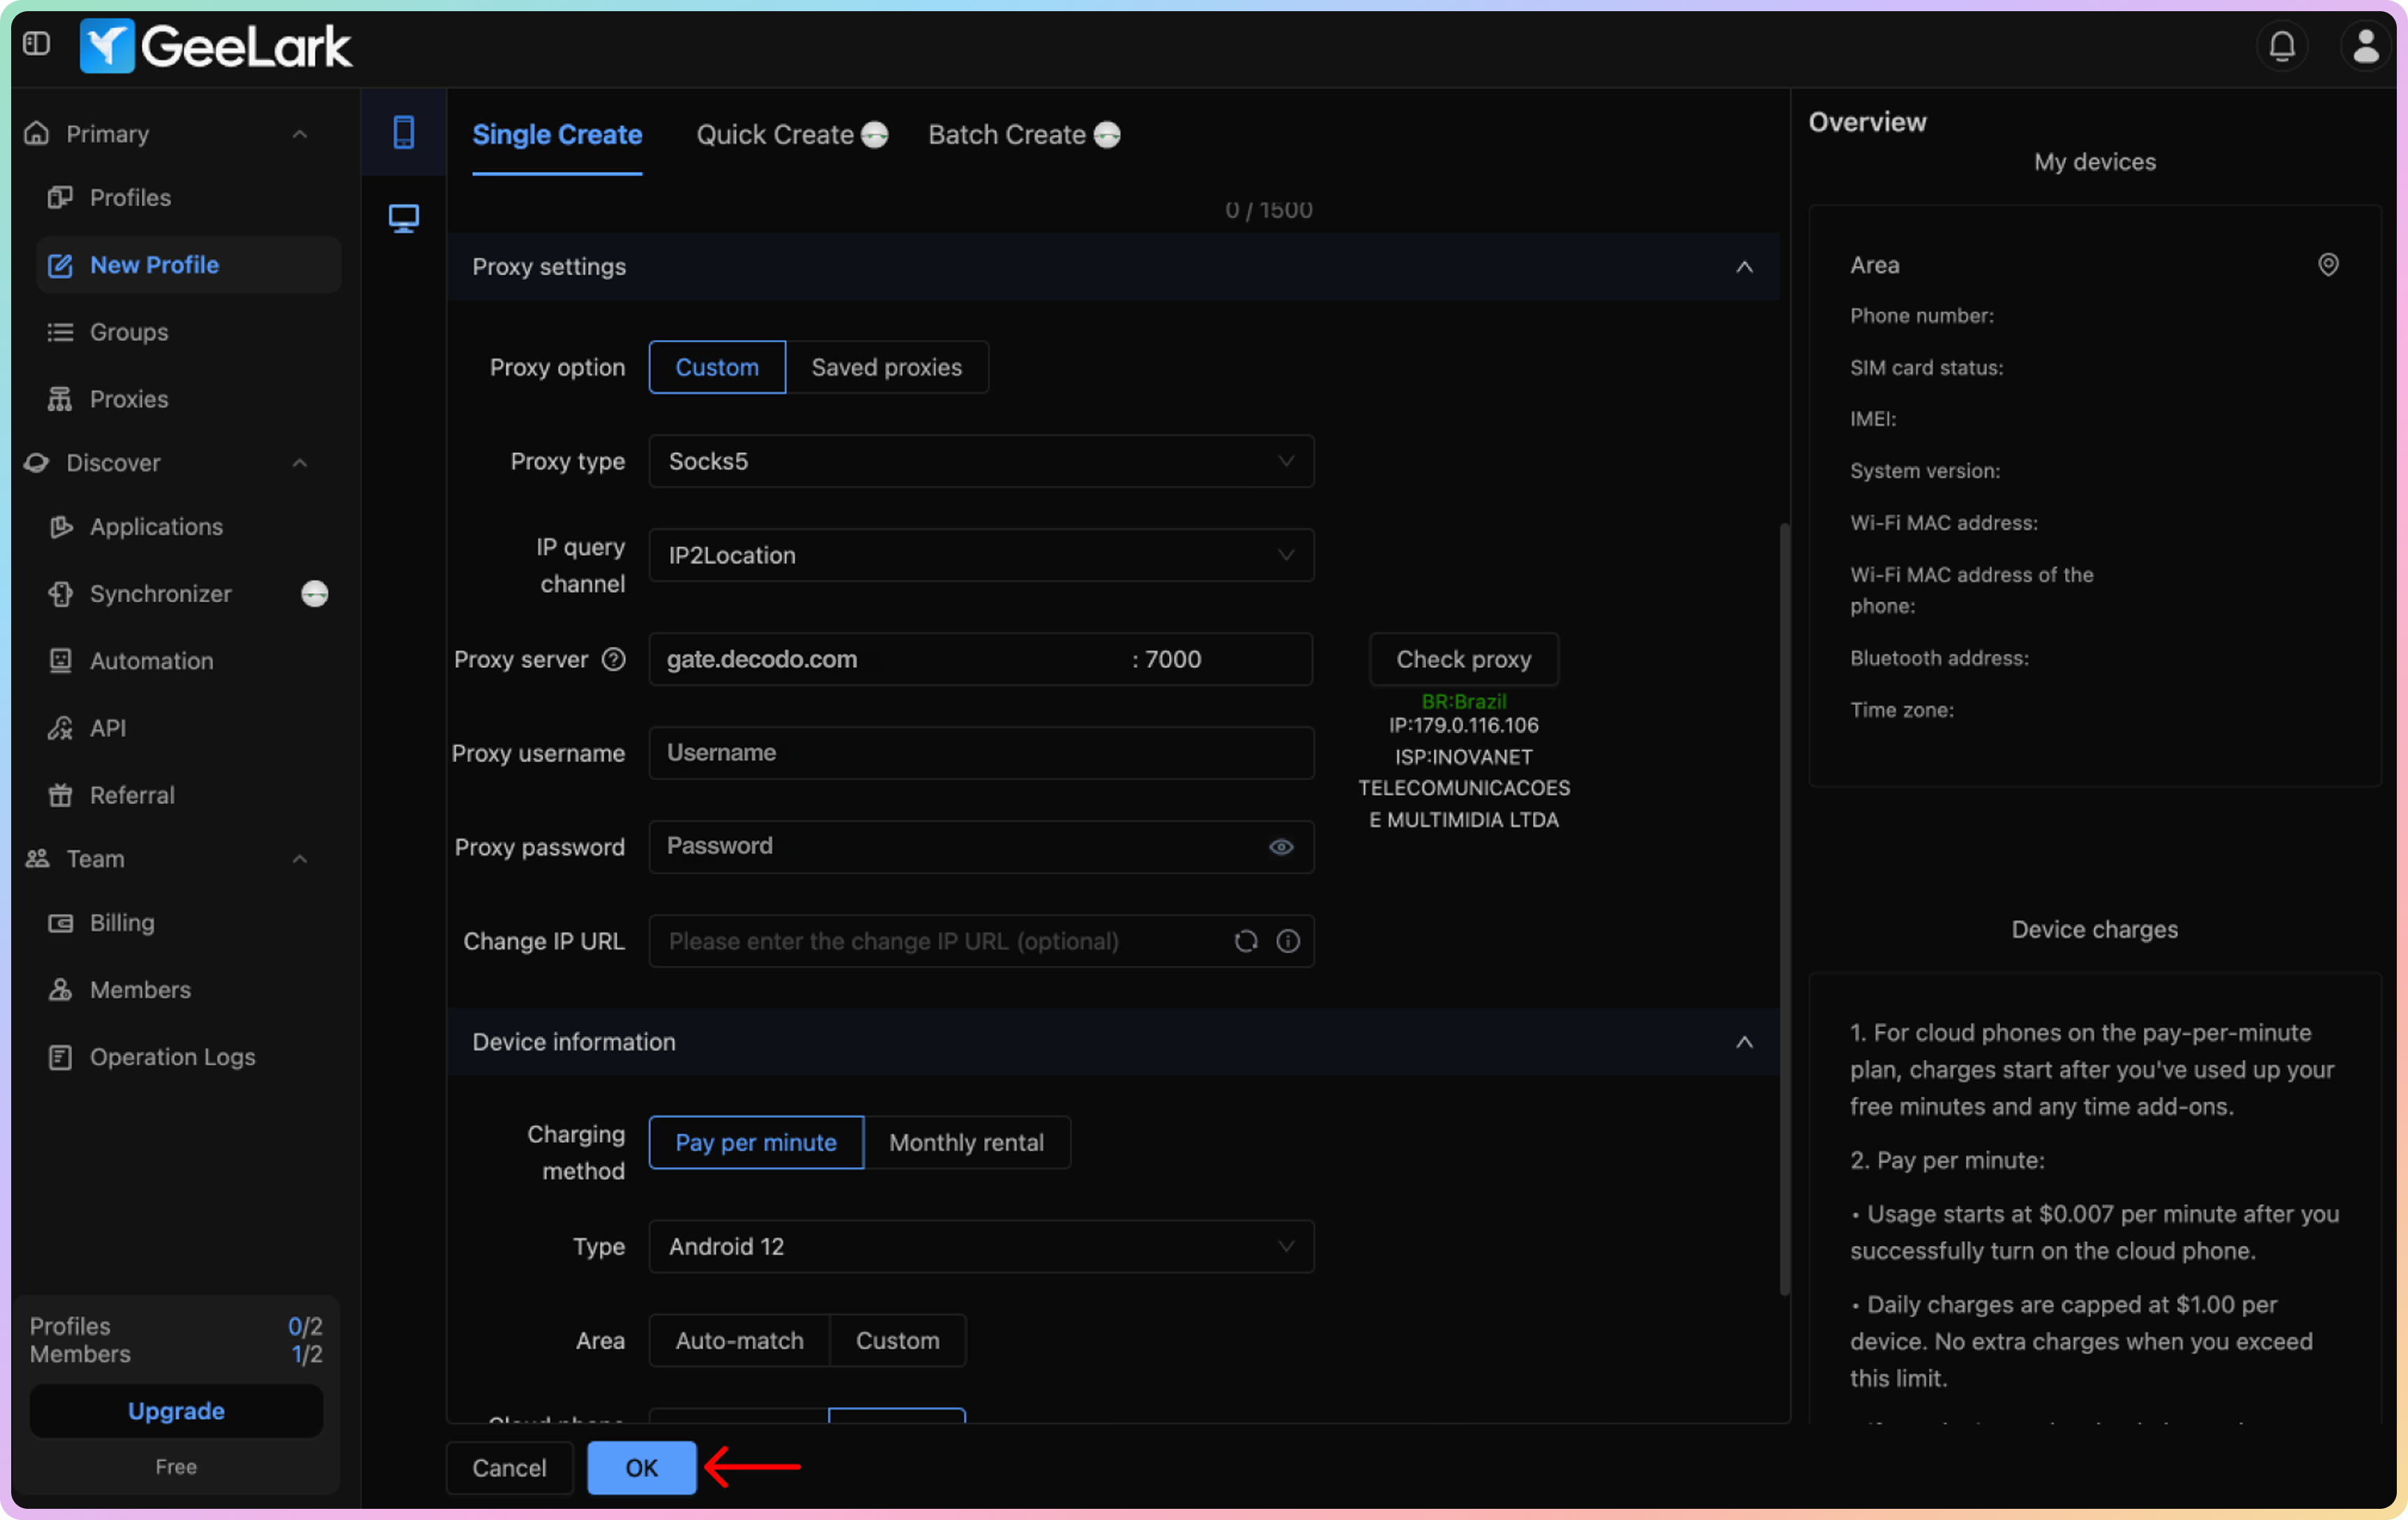This screenshot has height=1520, width=2408.
Task: Show the proxy password with eye icon
Action: pyautogui.click(x=1281, y=847)
